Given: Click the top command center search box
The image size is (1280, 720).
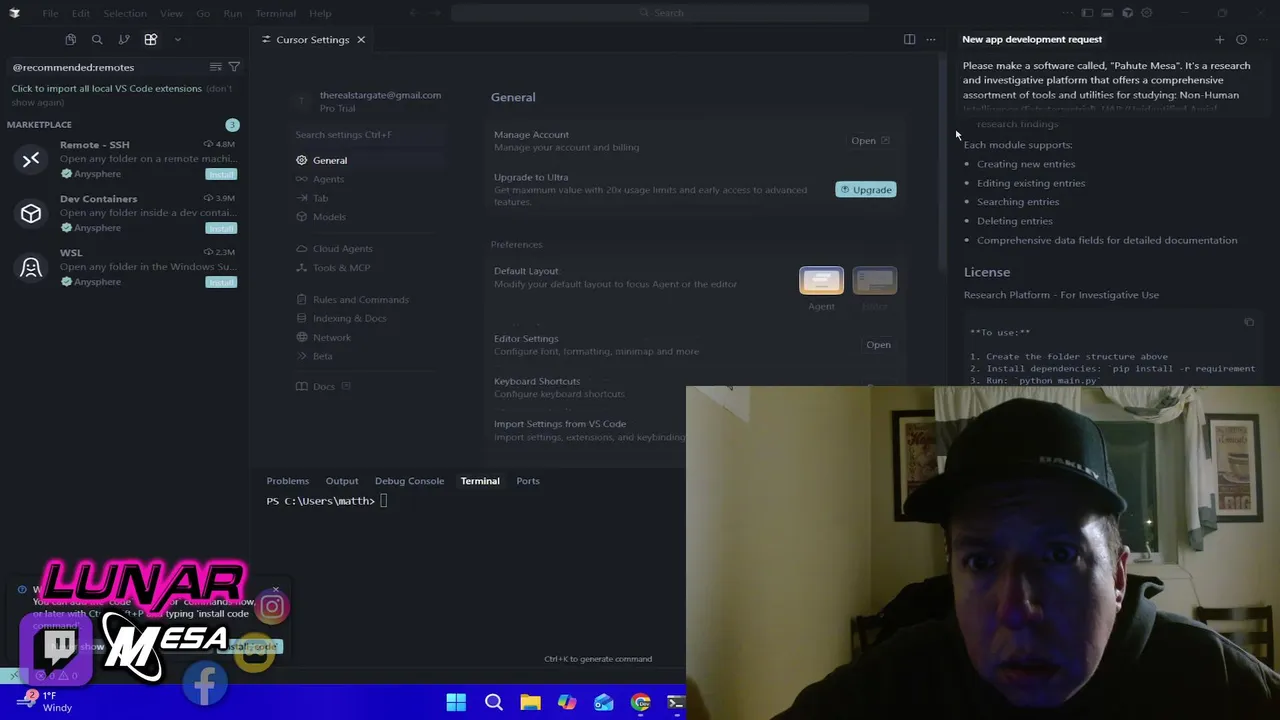Looking at the screenshot, I should (x=660, y=13).
